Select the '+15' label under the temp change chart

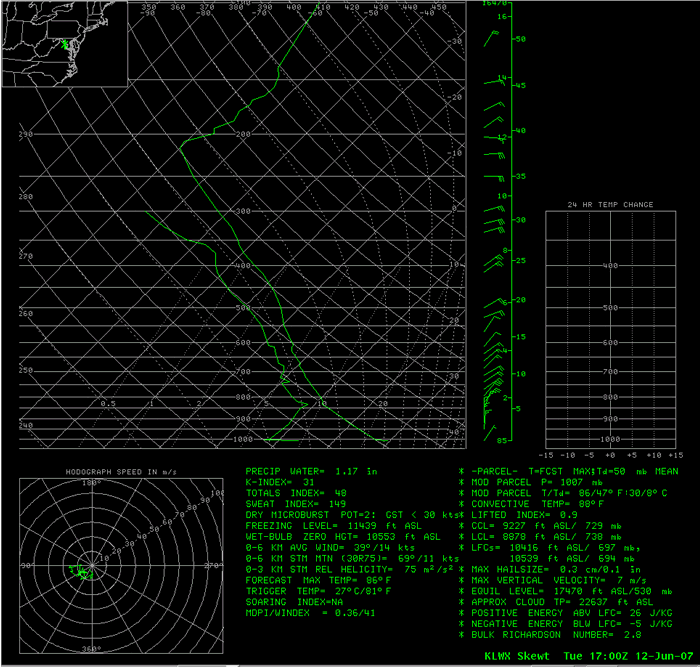[676, 455]
